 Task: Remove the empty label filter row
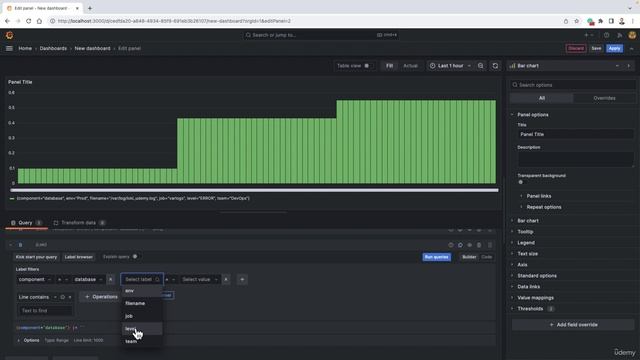point(226,280)
